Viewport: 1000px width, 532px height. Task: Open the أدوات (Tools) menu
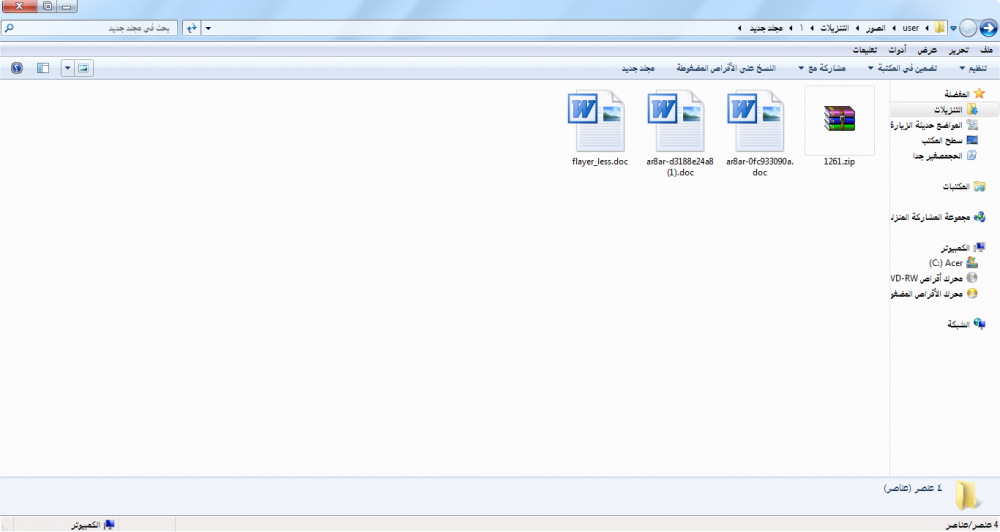pyautogui.click(x=898, y=50)
